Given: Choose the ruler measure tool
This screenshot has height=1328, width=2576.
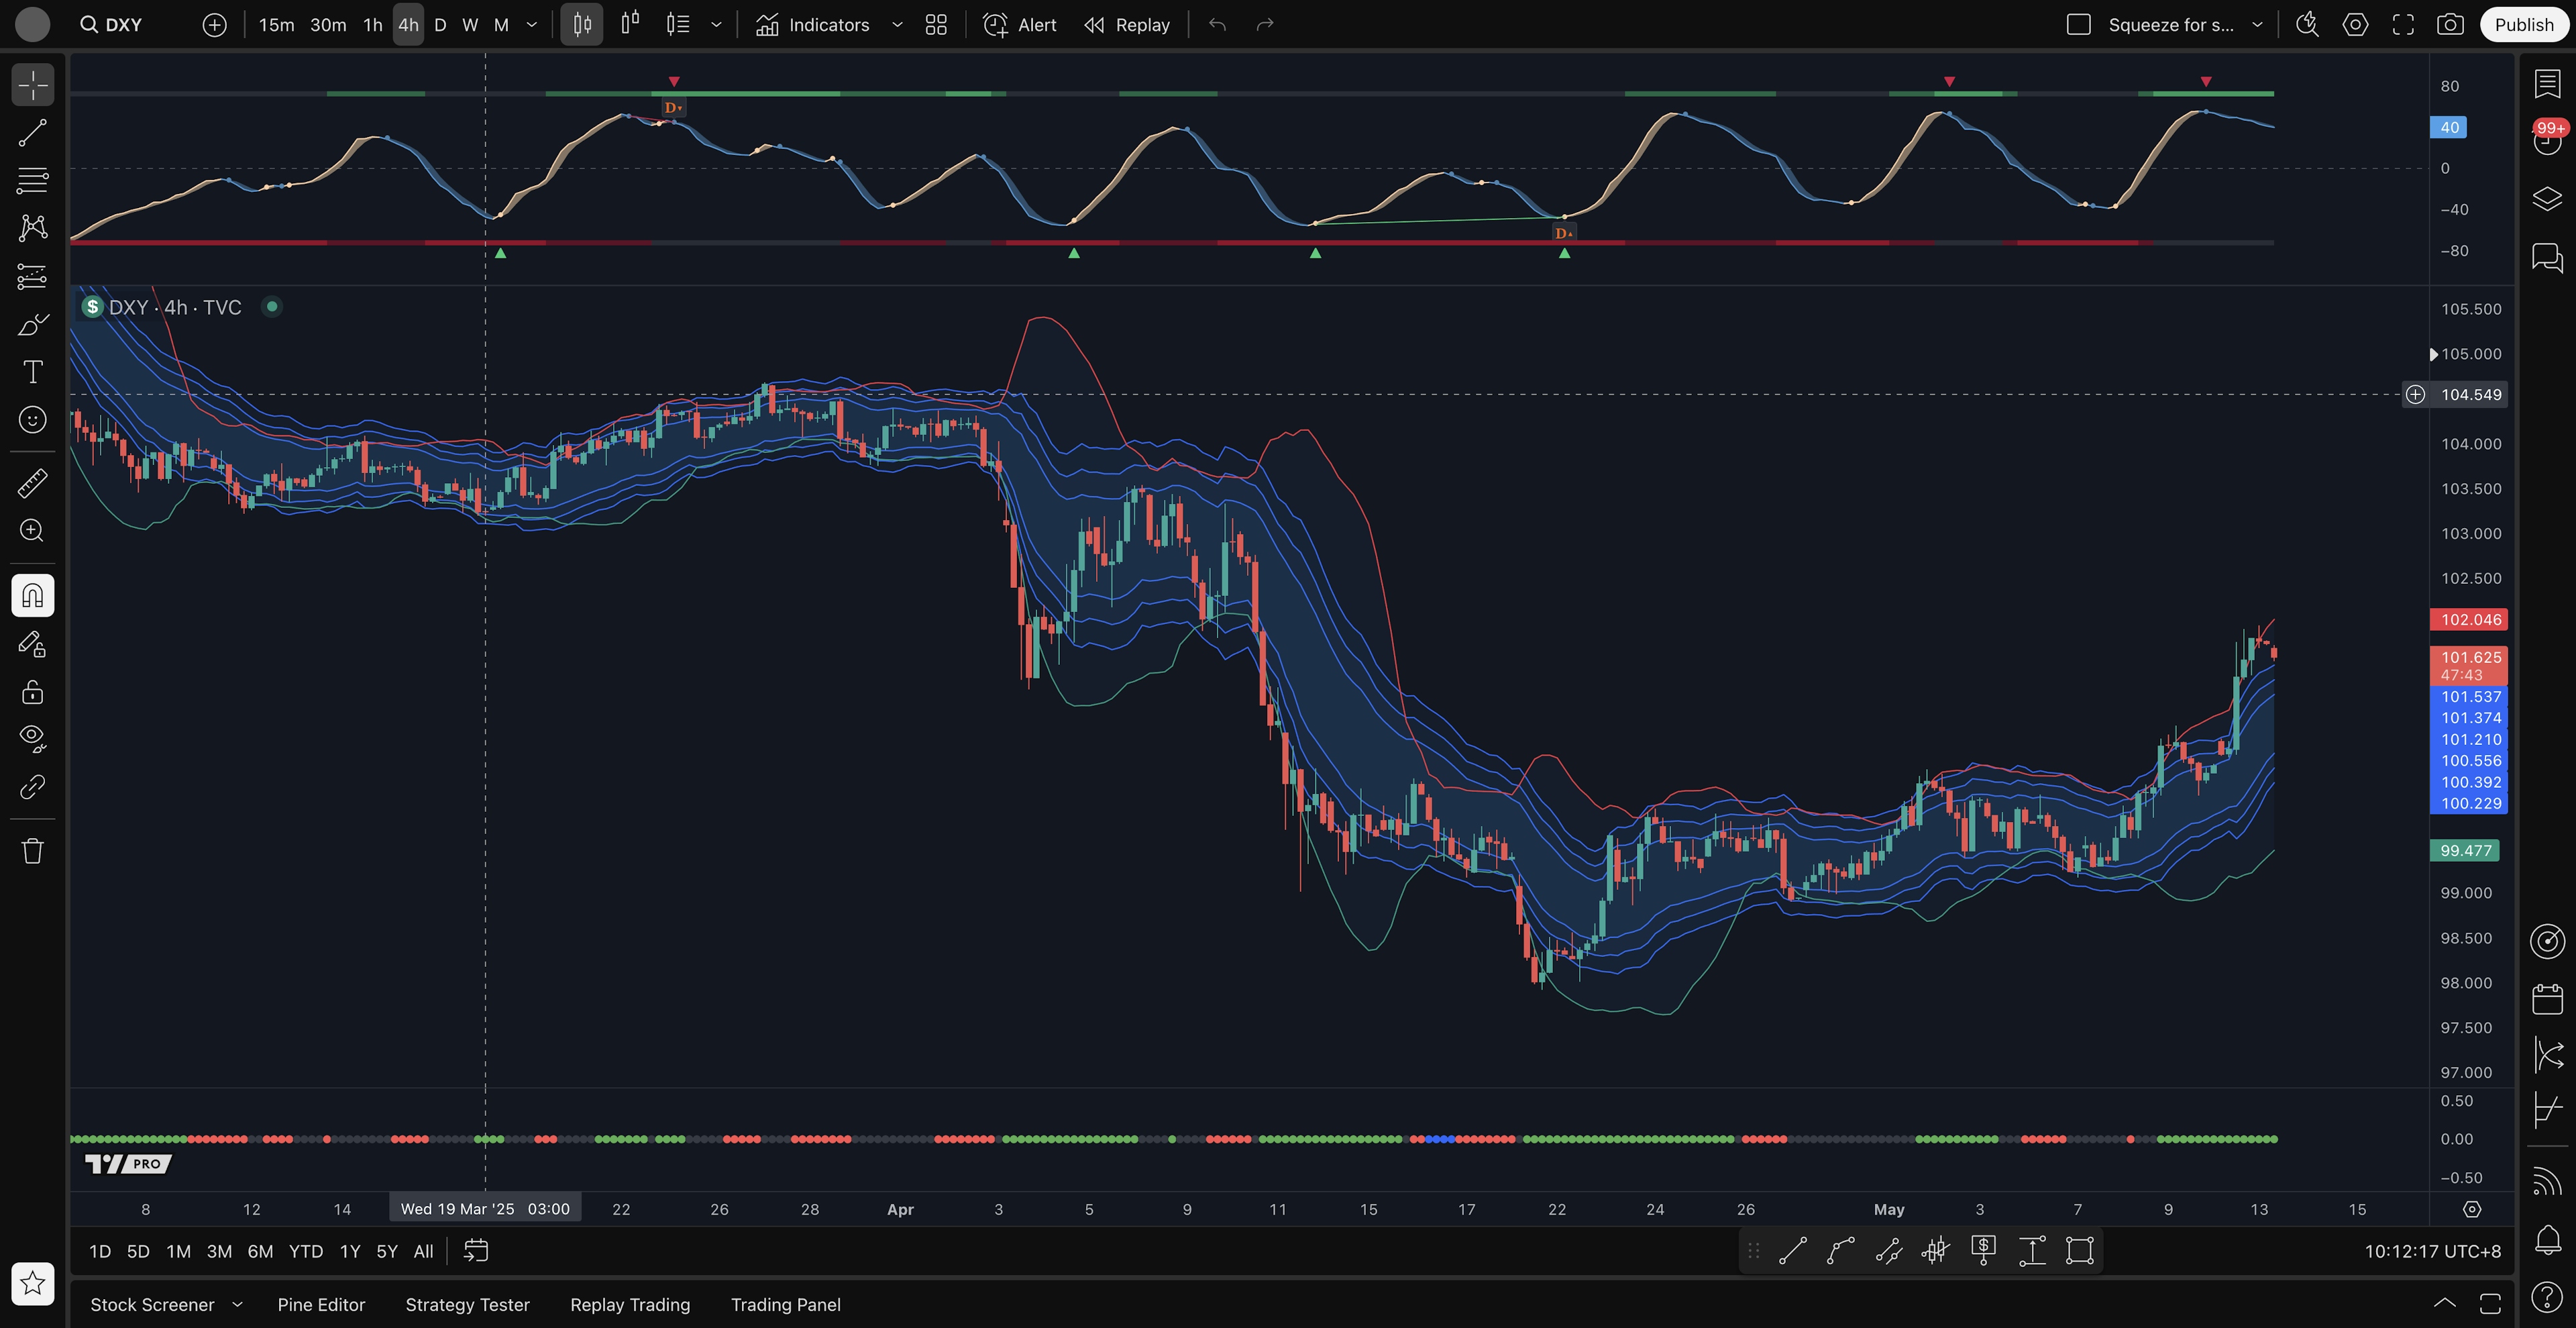Looking at the screenshot, I should [32, 483].
